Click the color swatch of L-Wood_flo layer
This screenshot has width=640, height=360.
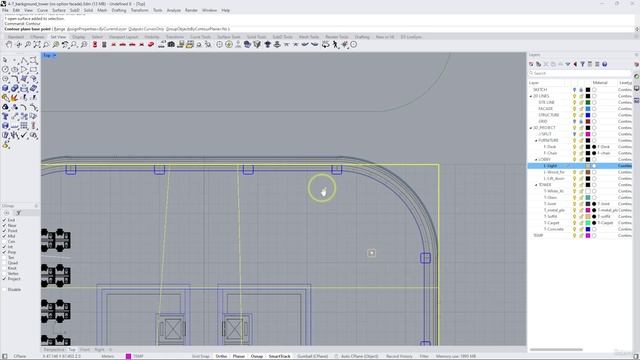[588, 172]
